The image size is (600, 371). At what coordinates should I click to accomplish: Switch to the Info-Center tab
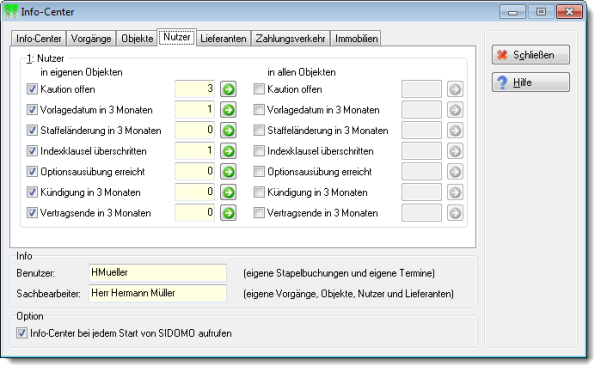point(39,39)
